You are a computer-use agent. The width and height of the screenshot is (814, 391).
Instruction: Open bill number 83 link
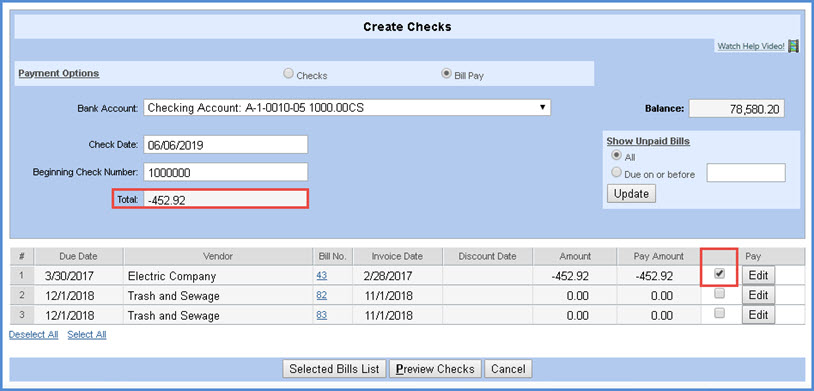click(x=321, y=315)
